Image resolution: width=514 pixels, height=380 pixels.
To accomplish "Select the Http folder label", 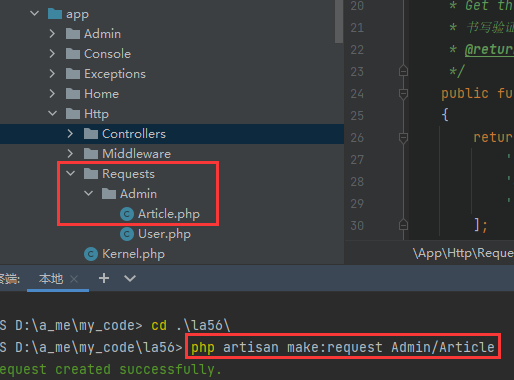I will click(96, 114).
